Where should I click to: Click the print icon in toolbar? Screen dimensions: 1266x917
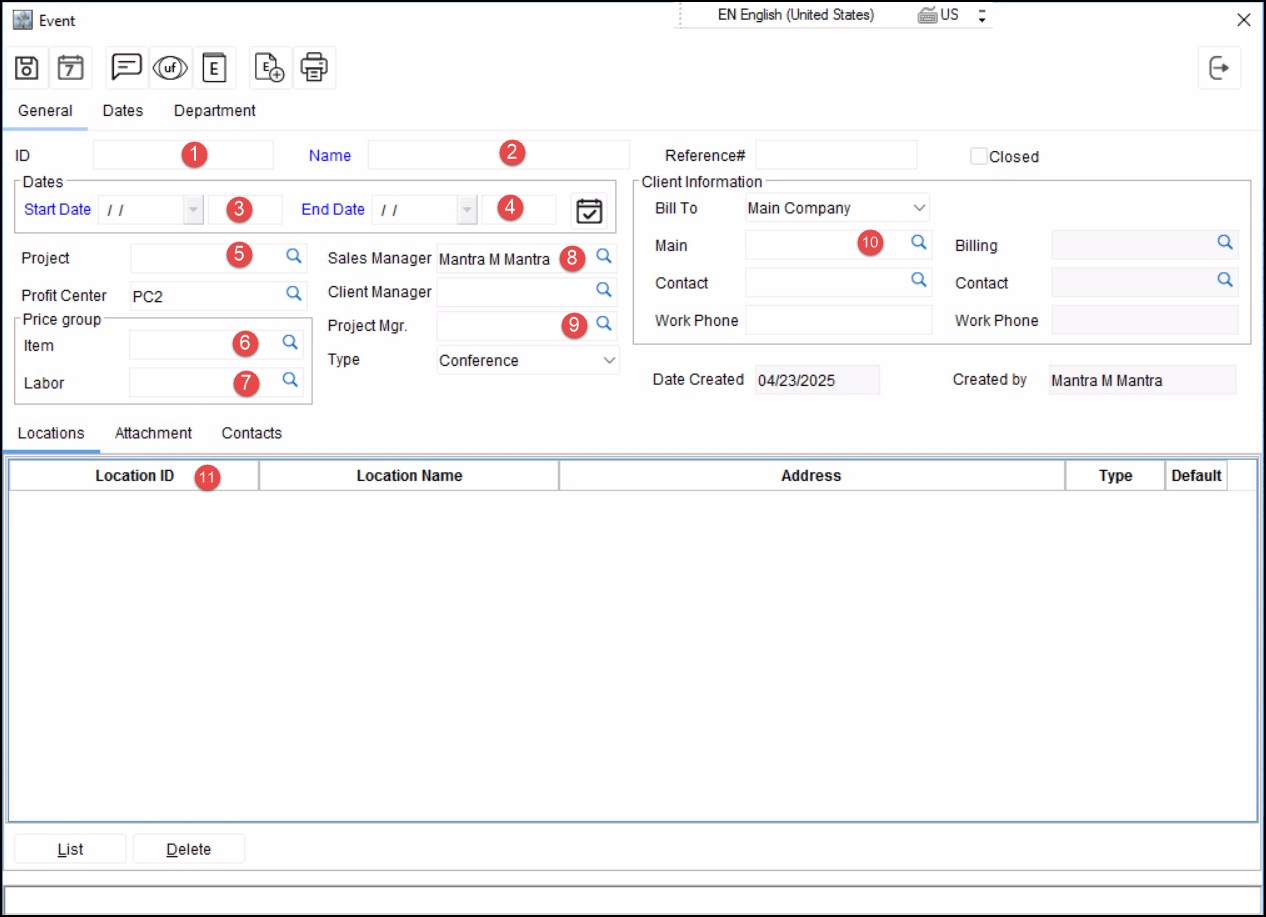point(314,68)
